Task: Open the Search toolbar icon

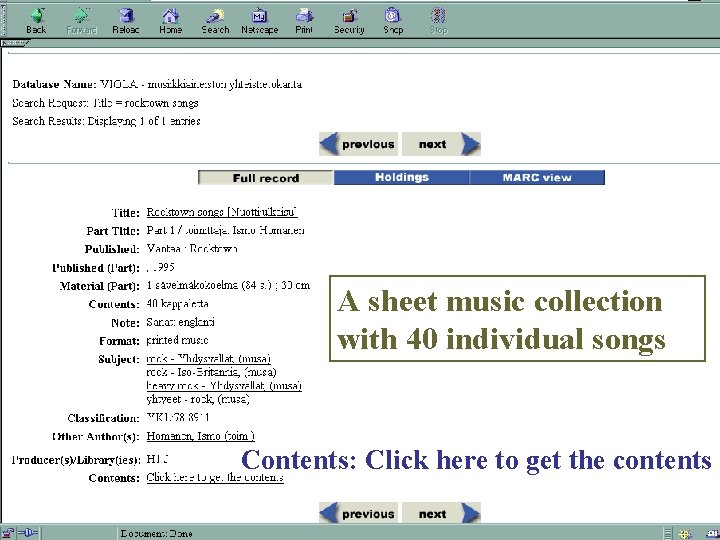Action: pos(215,21)
